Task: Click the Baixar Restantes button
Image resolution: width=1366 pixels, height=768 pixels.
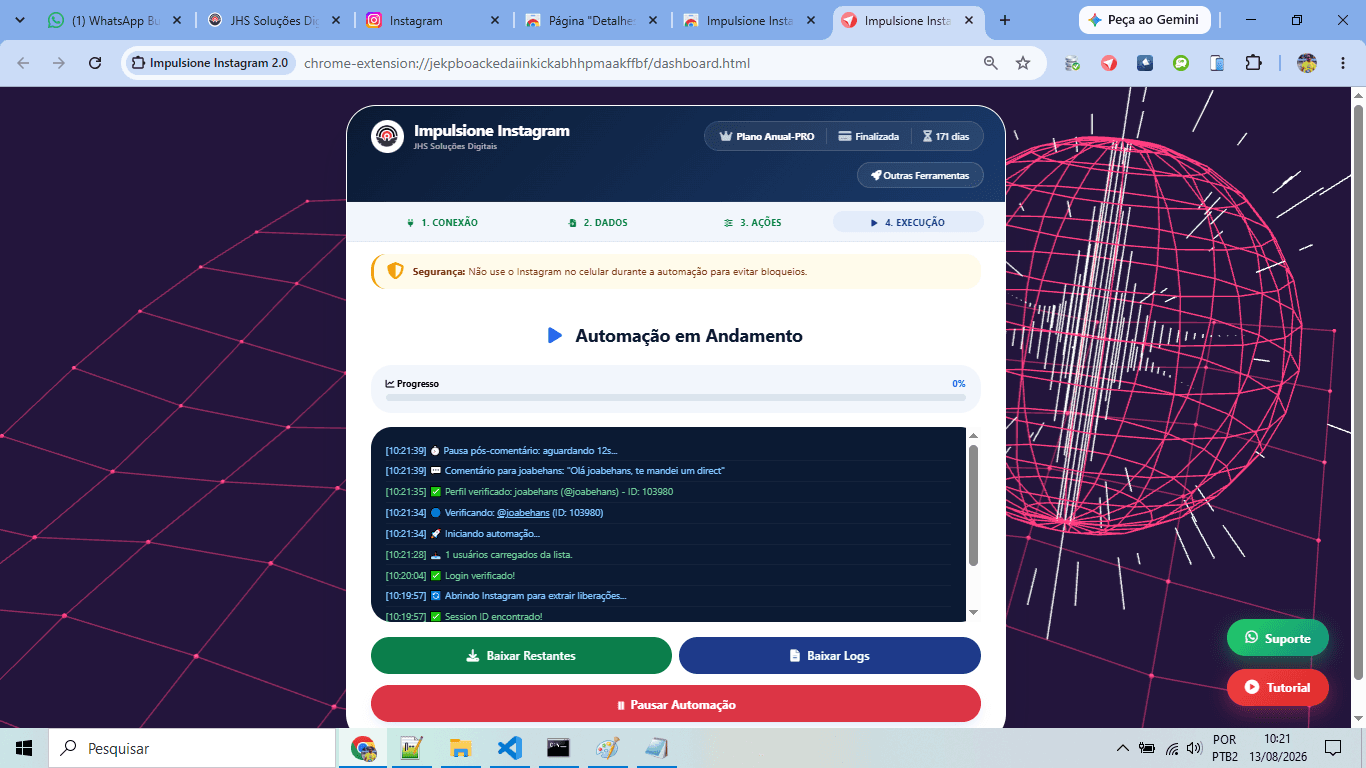Action: click(x=521, y=656)
